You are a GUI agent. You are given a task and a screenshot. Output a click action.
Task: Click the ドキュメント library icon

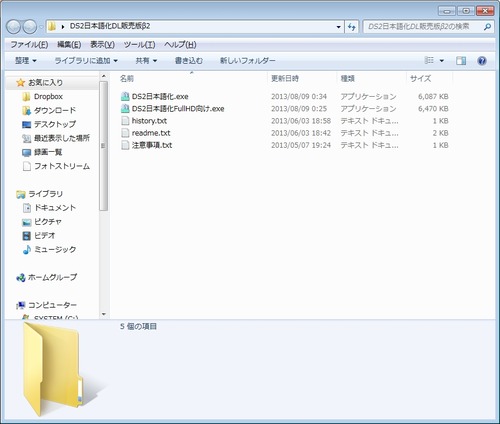(26, 208)
